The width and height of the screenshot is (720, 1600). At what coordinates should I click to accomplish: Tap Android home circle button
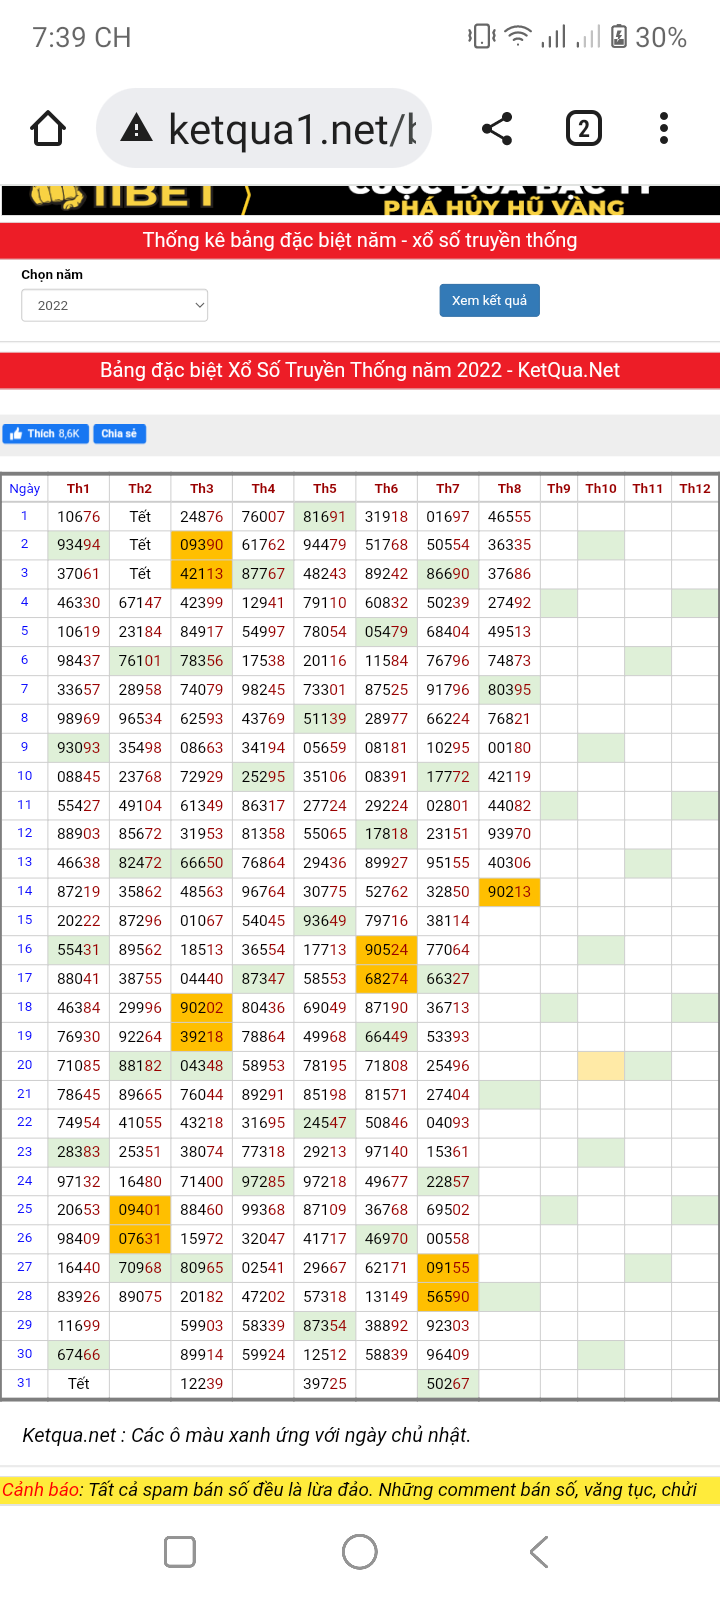pos(360,1552)
